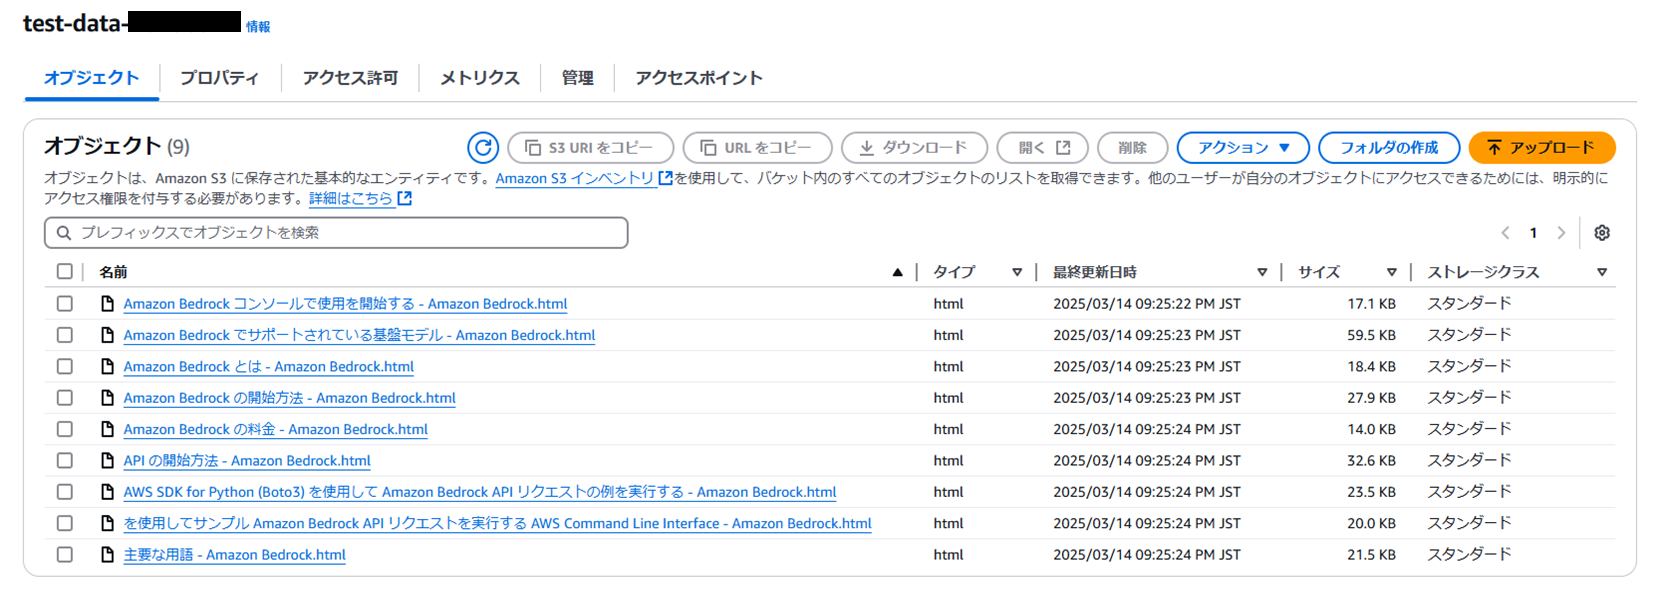Select checkbox for Amazon Bedrock の料金 file
This screenshot has height=596, width=1662.
pyautogui.click(x=65, y=429)
